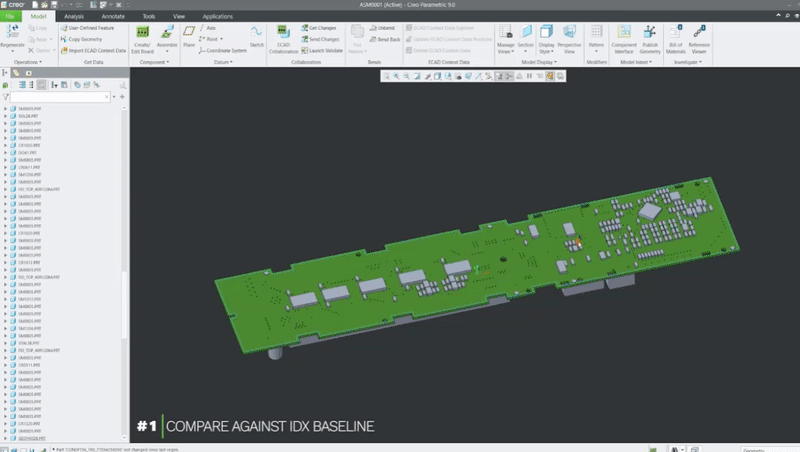Open the File menu

[x=11, y=17]
